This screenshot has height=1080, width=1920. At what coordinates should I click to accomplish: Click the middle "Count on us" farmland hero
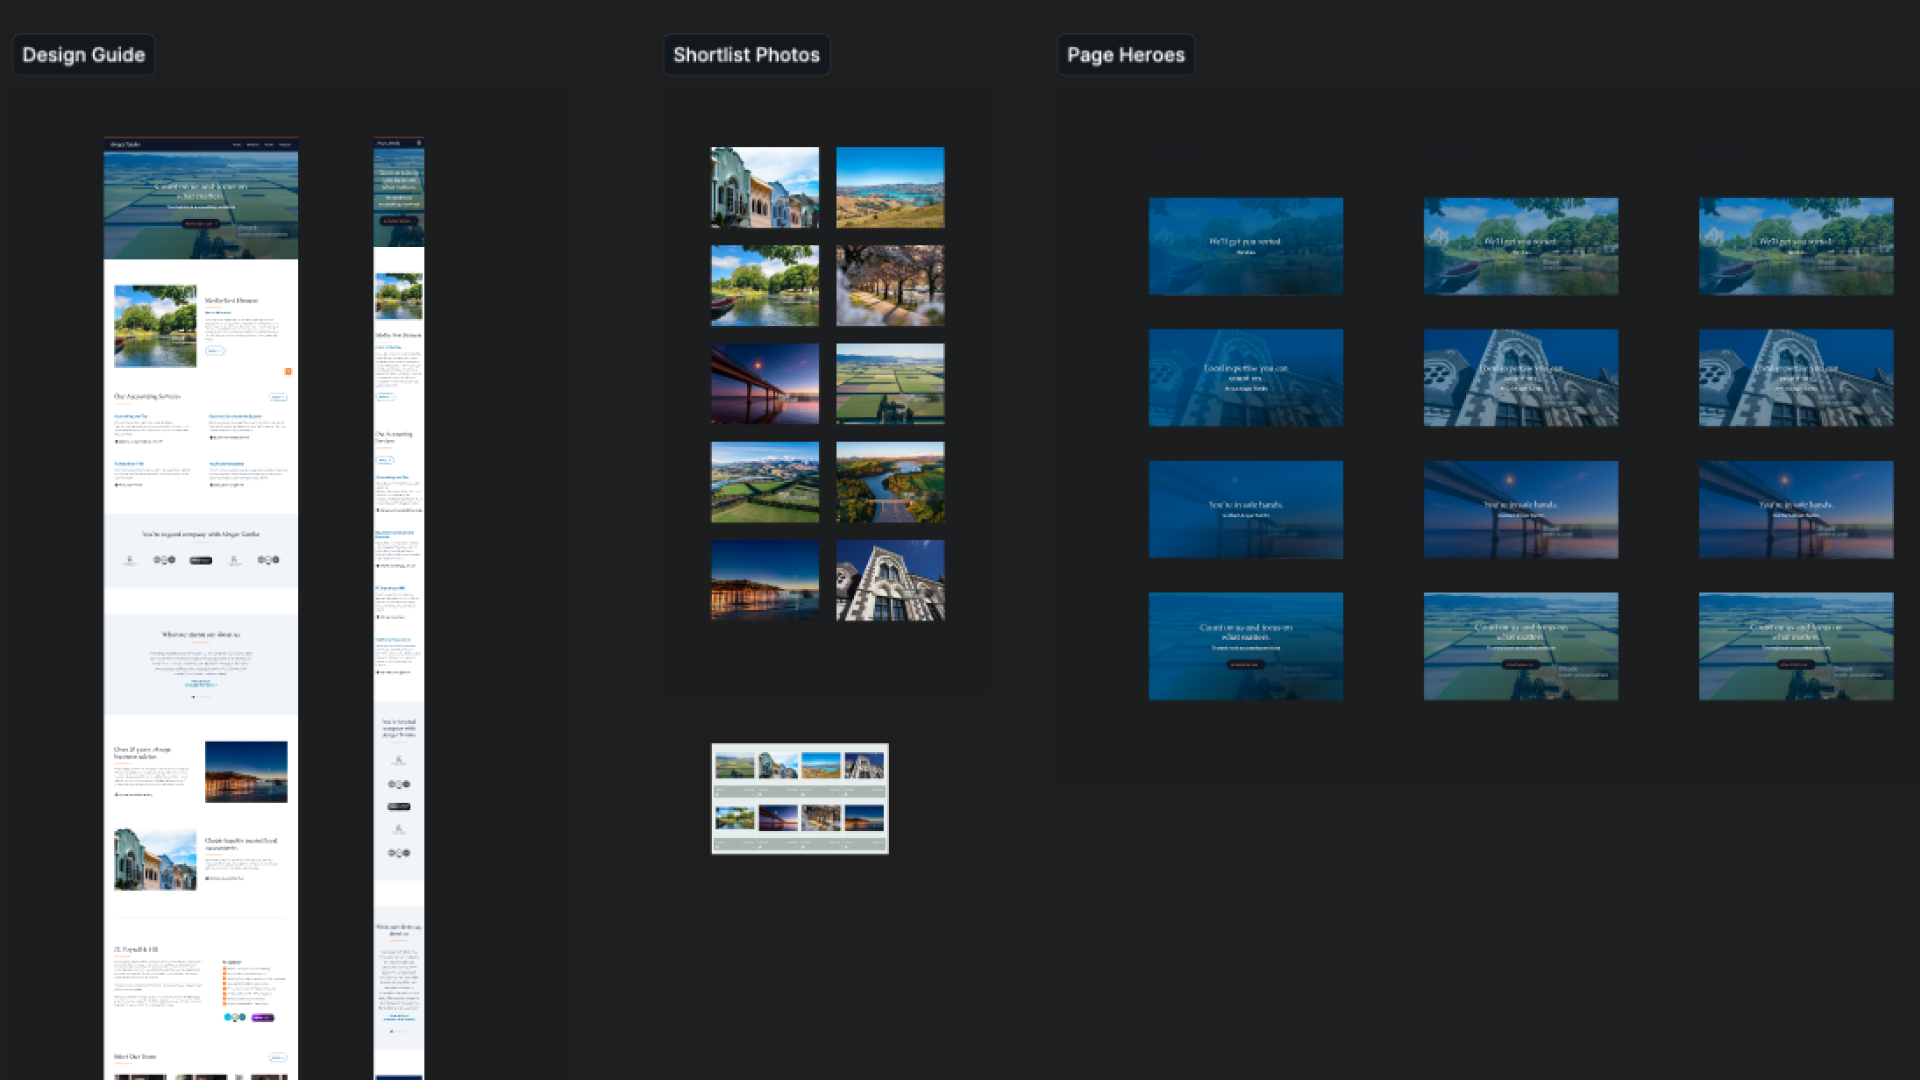pyautogui.click(x=1521, y=646)
